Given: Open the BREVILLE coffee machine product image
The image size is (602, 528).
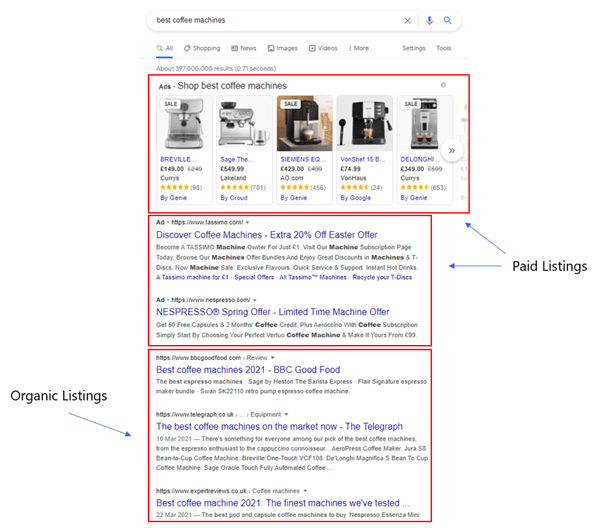Looking at the screenshot, I should click(x=184, y=124).
